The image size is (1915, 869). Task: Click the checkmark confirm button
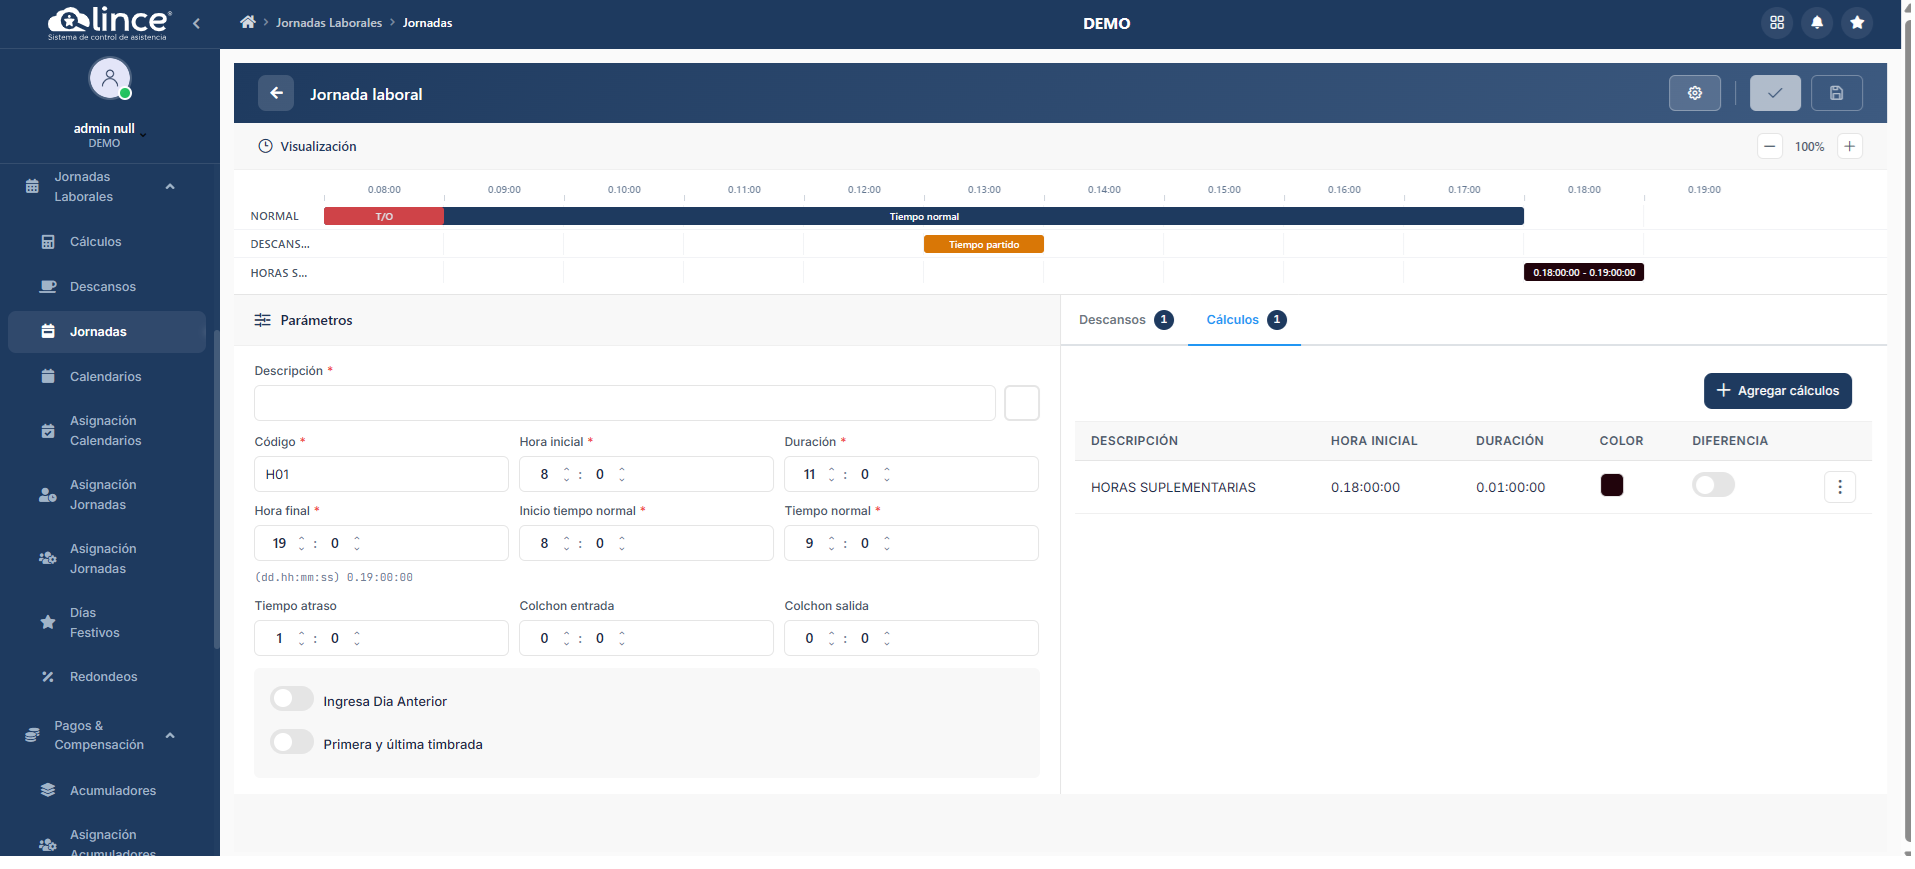point(1774,93)
